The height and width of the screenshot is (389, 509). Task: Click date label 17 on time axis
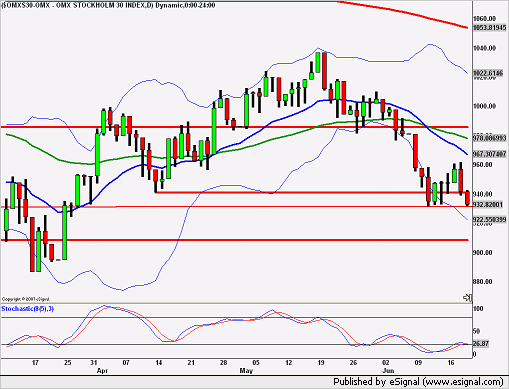pos(35,363)
